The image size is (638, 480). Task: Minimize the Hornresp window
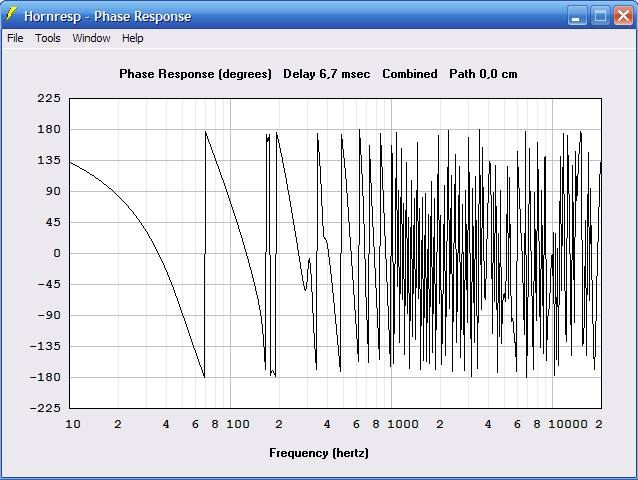[x=577, y=16]
